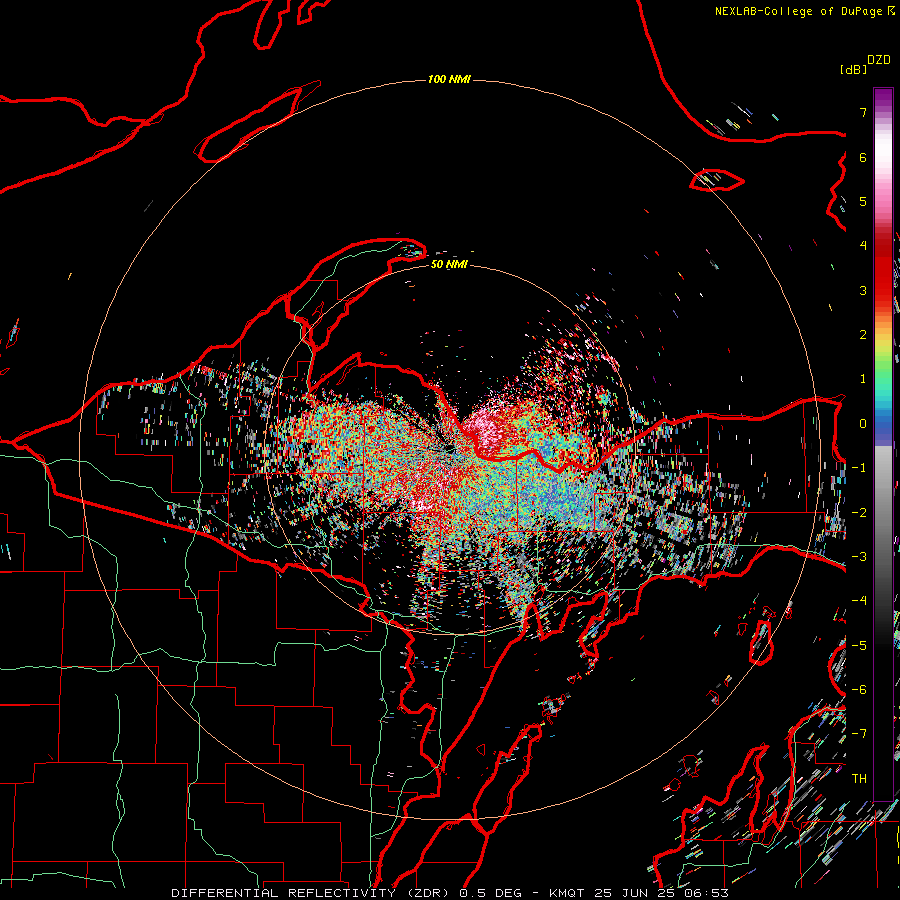Click the -6 dB value on the scale
This screenshot has height=900, width=900.
[859, 690]
